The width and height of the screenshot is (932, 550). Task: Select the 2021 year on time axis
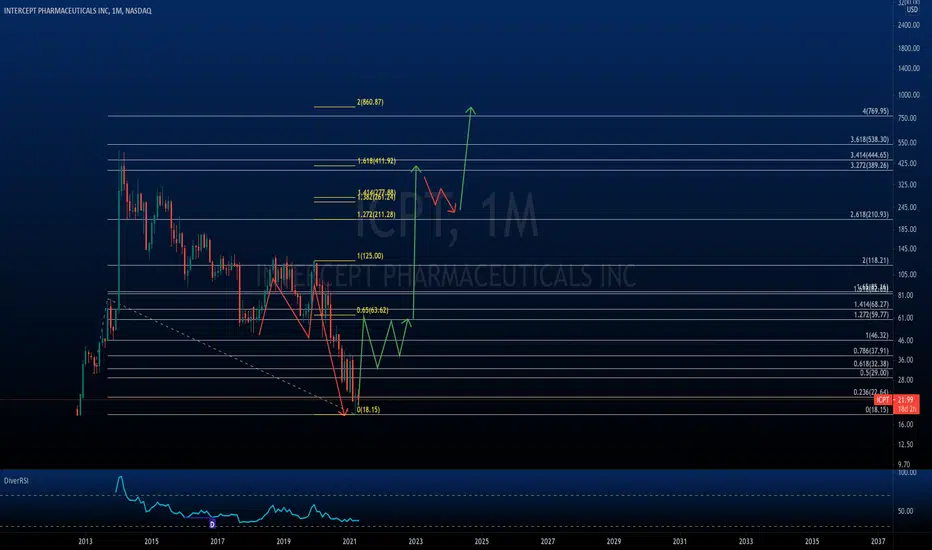tap(349, 541)
